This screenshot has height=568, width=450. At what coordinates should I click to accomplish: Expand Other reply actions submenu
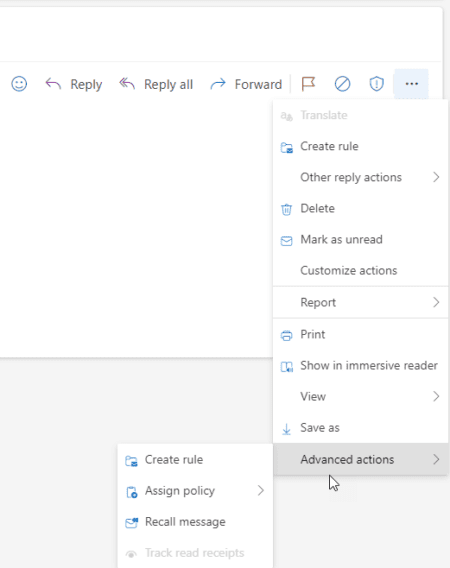[x=361, y=178]
